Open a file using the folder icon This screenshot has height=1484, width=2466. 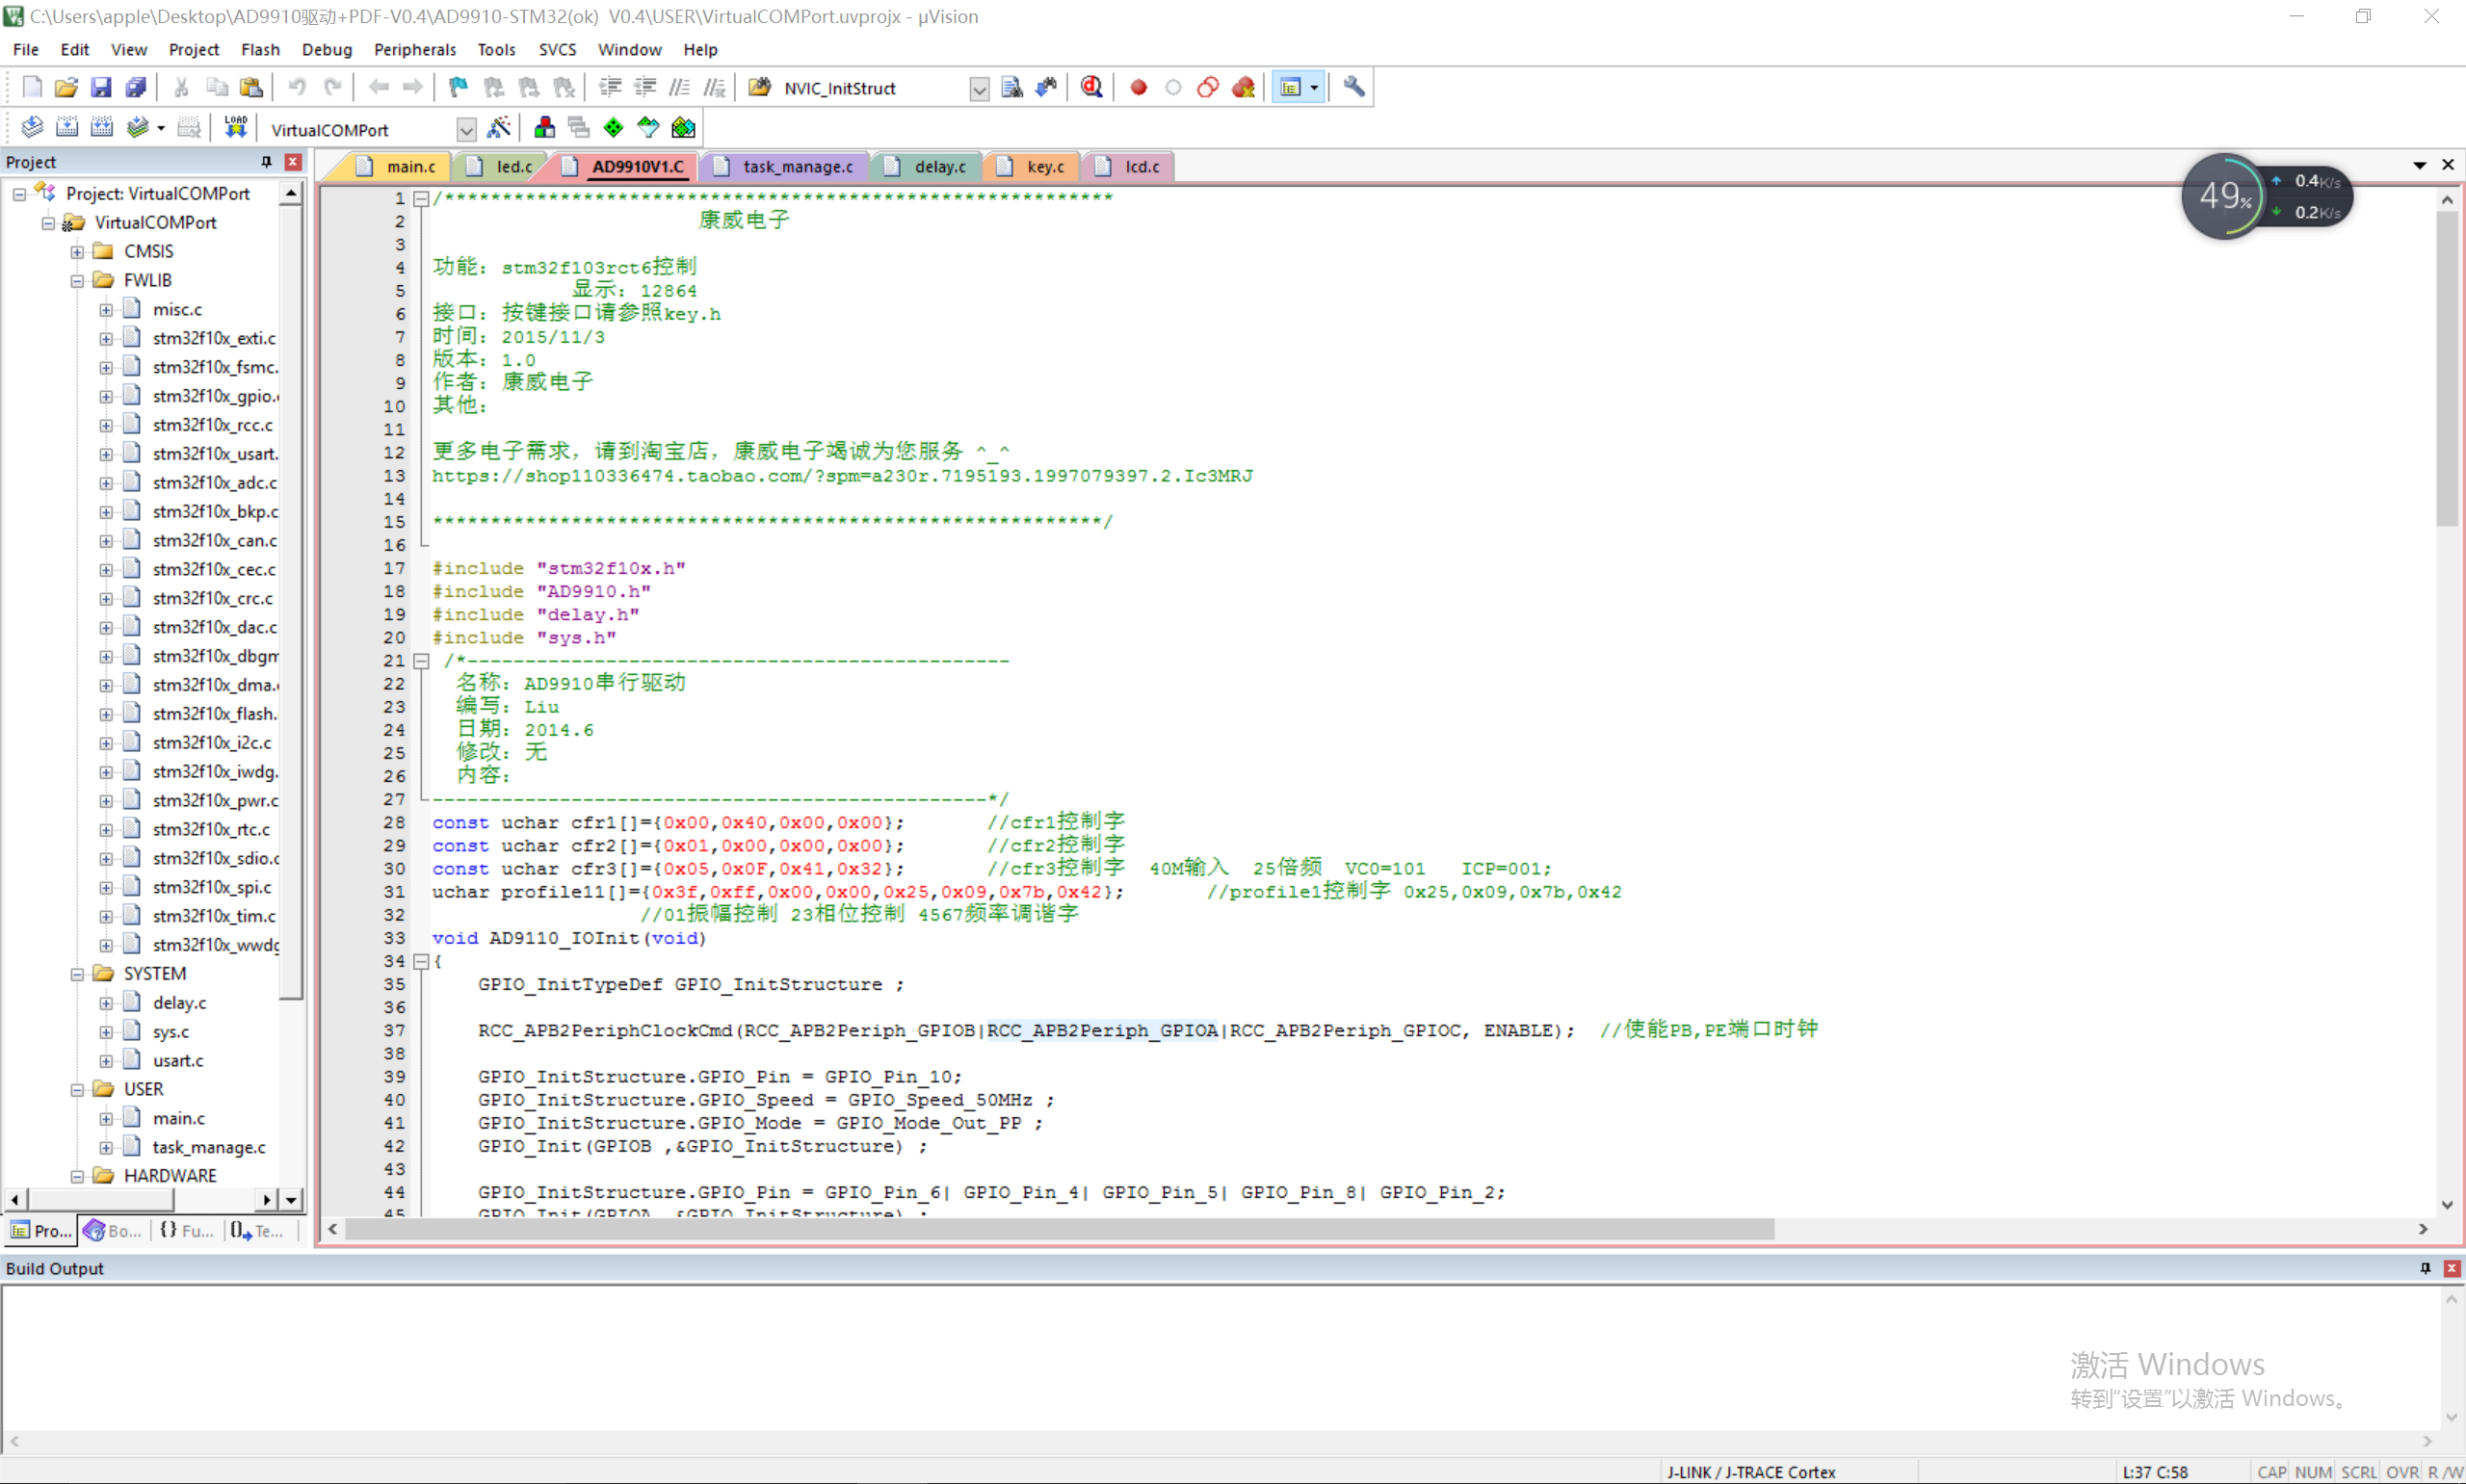point(66,88)
